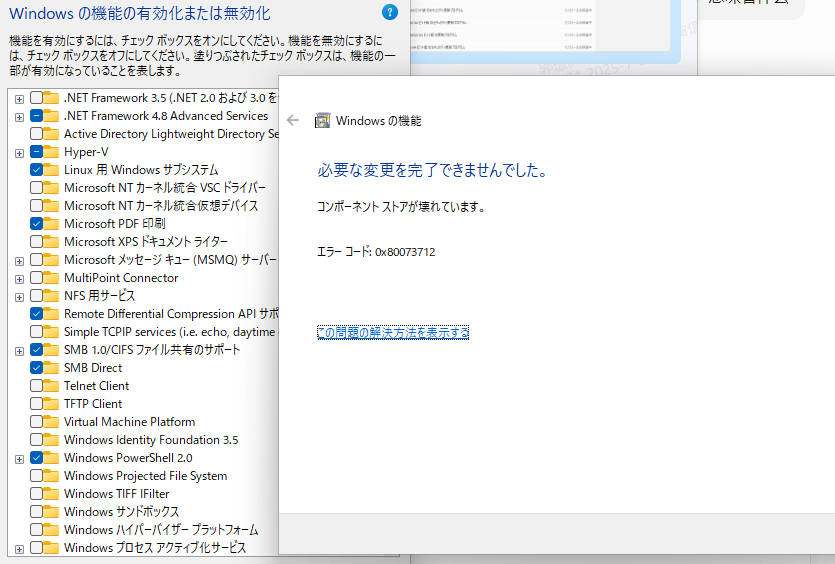The height and width of the screenshot is (564, 835).
Task: Expand the NFS 用サービス node
Action: [19, 297]
